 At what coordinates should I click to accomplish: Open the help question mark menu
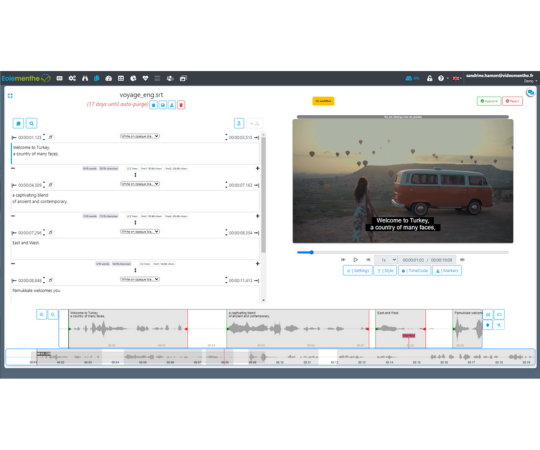tap(442, 79)
